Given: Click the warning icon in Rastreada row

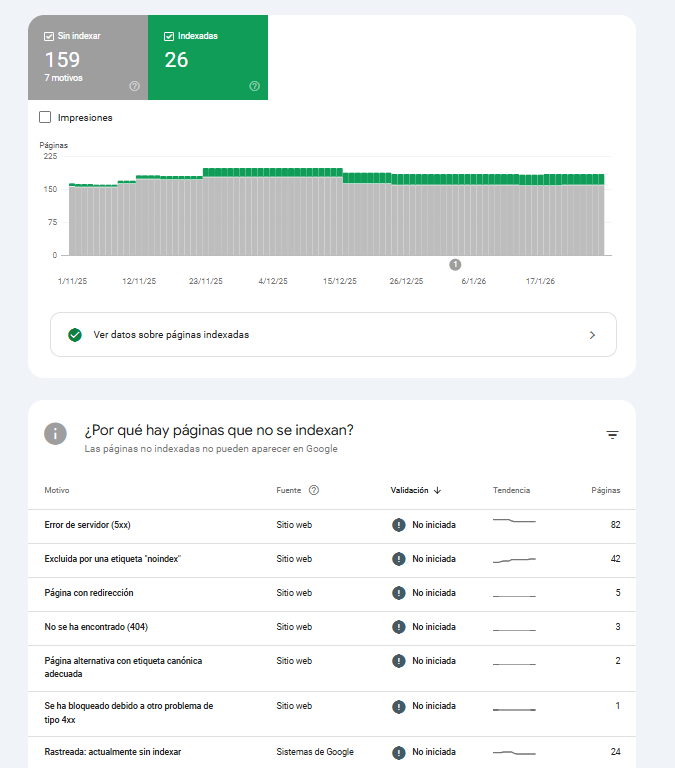Looking at the screenshot, I should pyautogui.click(x=399, y=752).
